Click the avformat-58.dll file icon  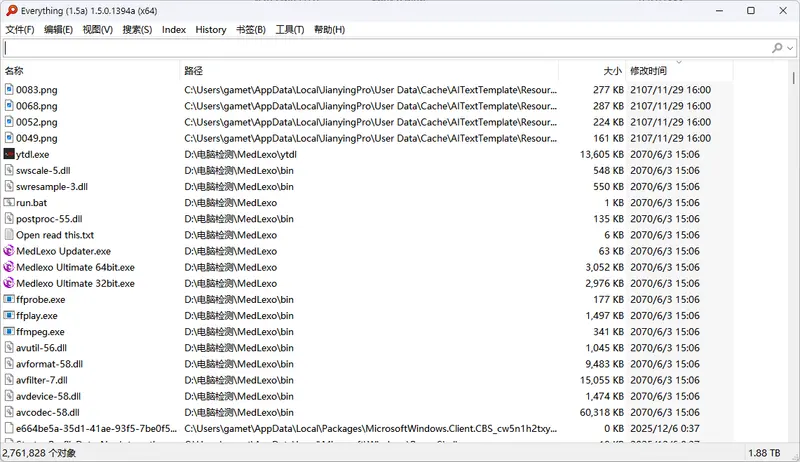(9, 364)
